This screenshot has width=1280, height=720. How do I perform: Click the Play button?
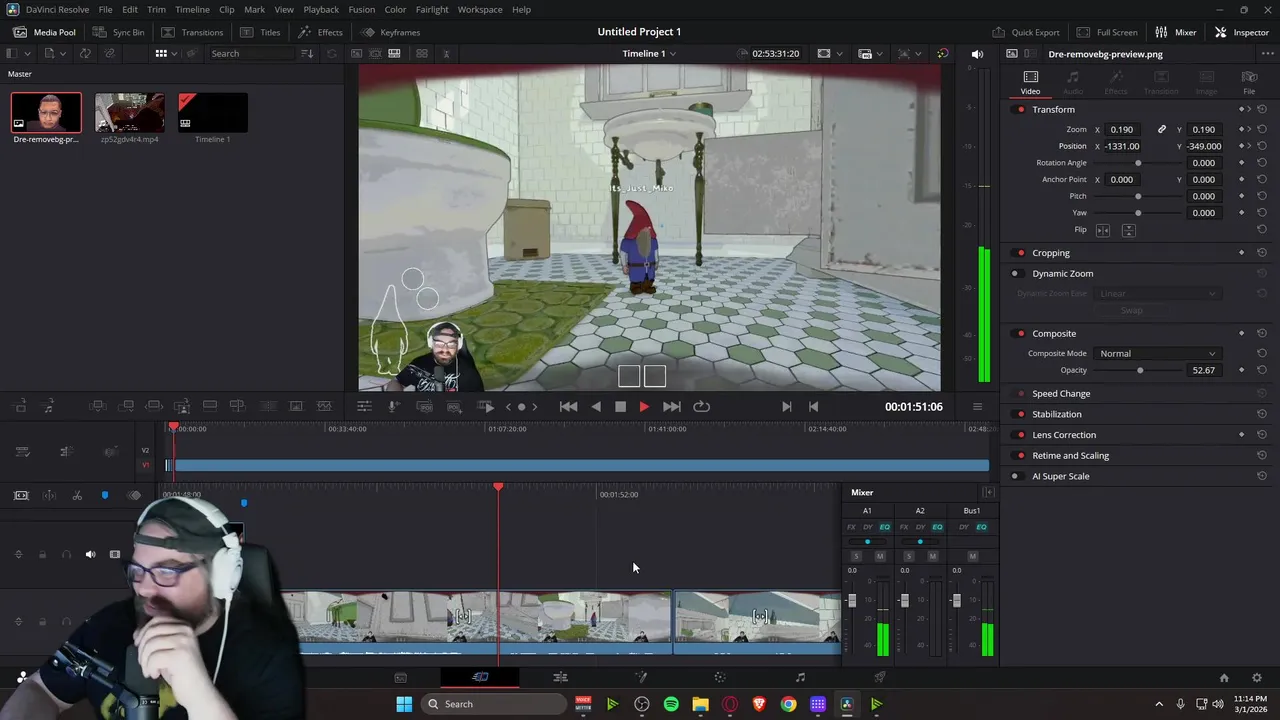click(644, 406)
